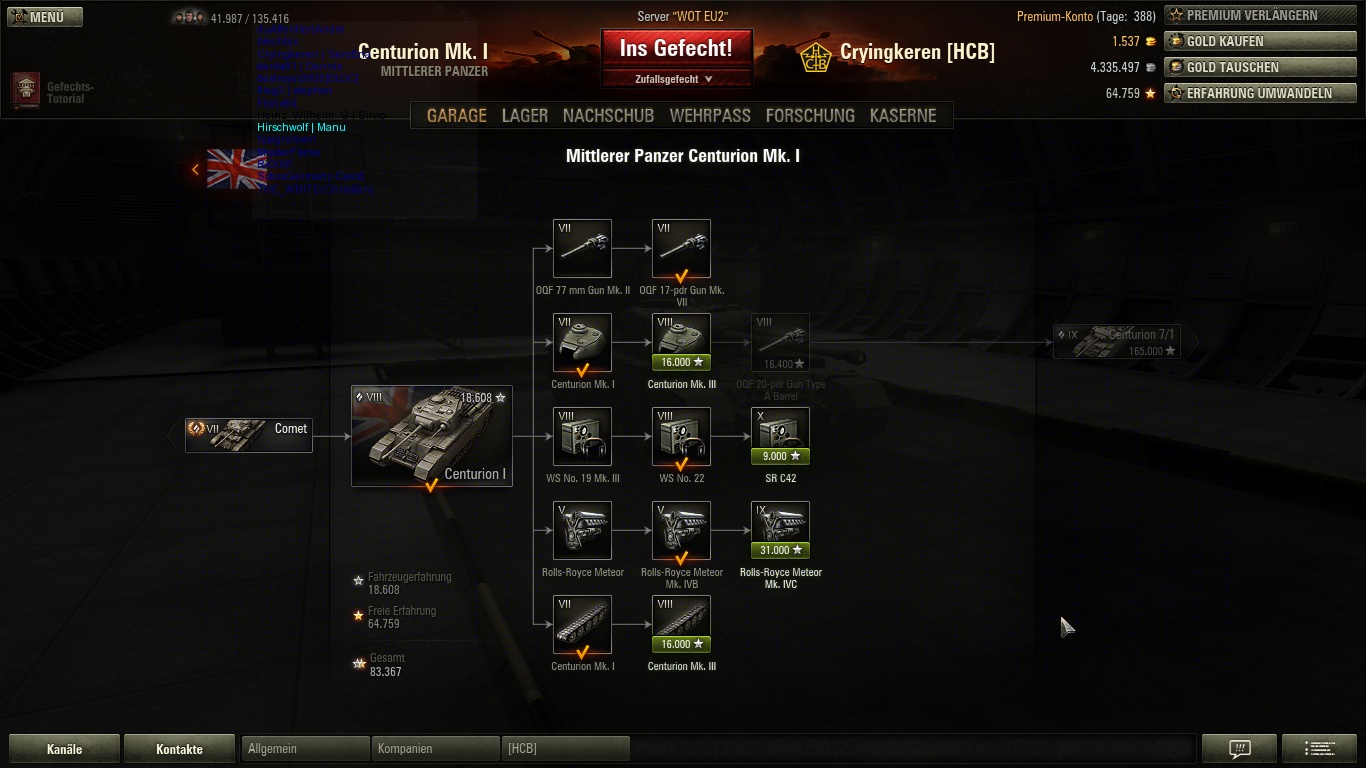Select the WS No. 19 Mk. III radio

(x=582, y=436)
